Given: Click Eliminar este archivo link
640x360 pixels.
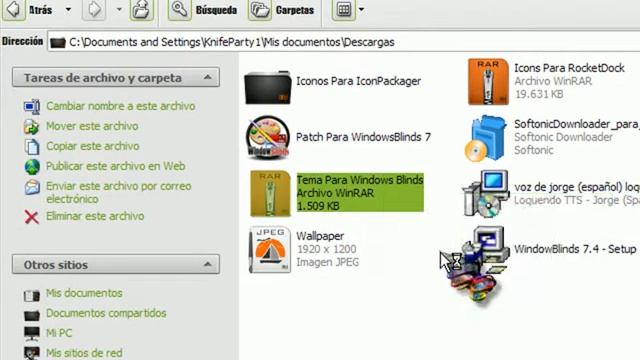Looking at the screenshot, I should [95, 216].
